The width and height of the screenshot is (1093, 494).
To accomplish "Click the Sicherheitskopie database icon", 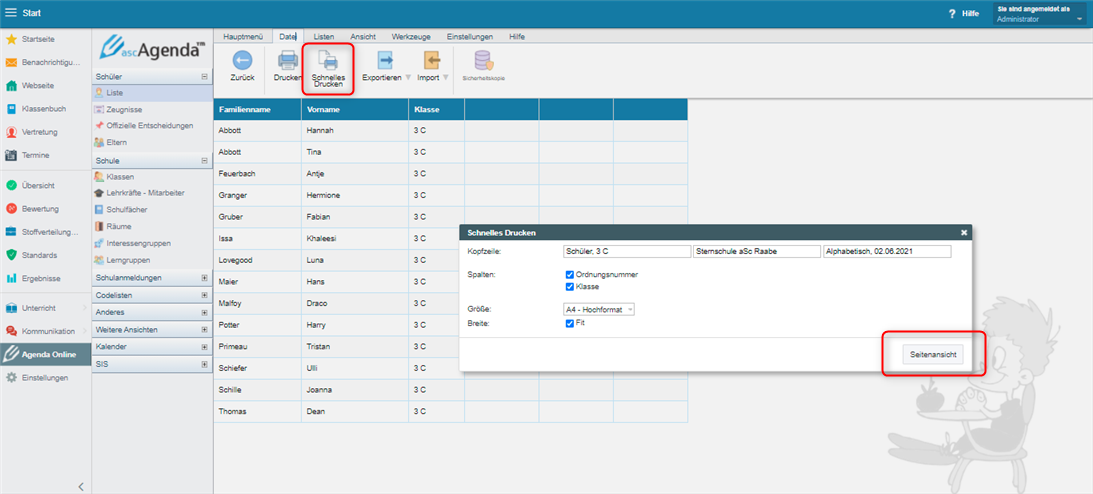I will pos(483,61).
